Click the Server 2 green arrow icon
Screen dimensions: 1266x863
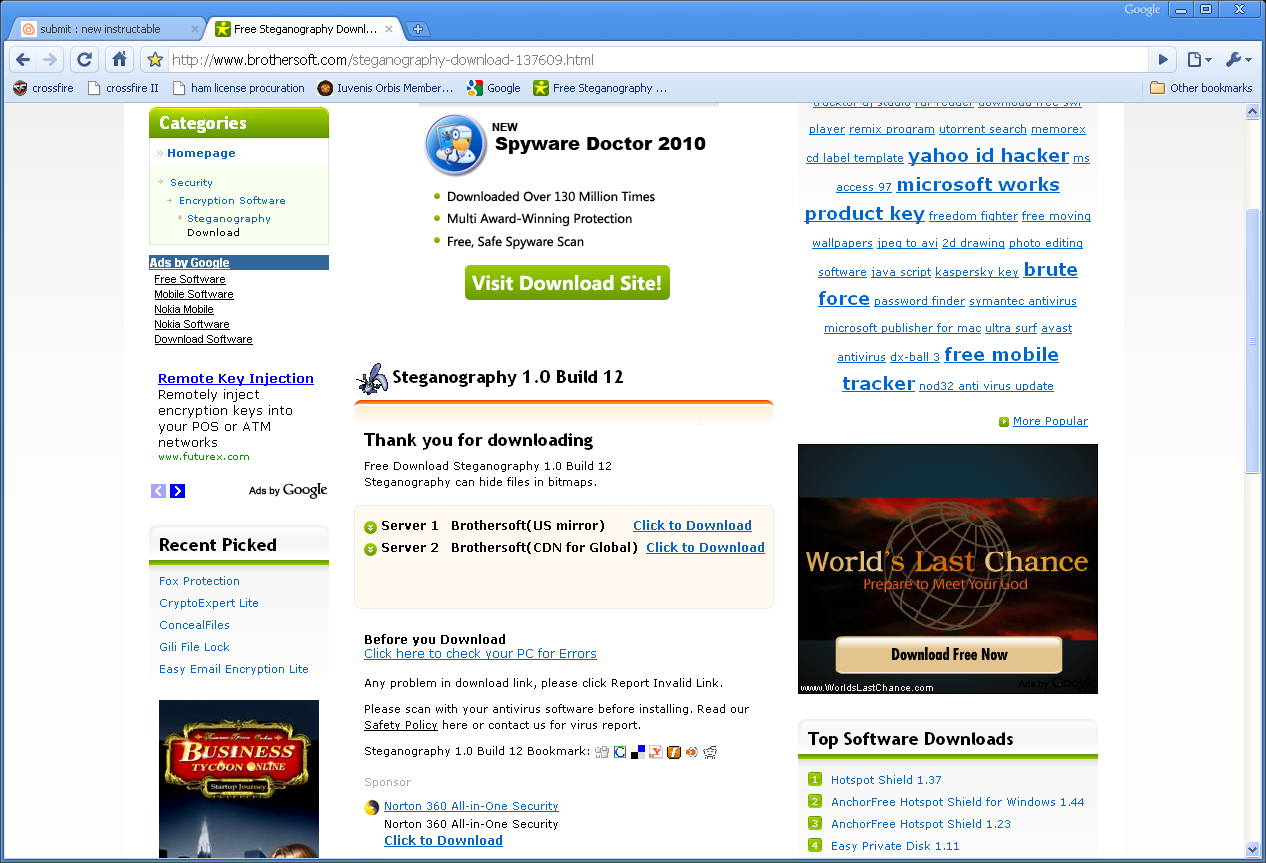pos(370,549)
